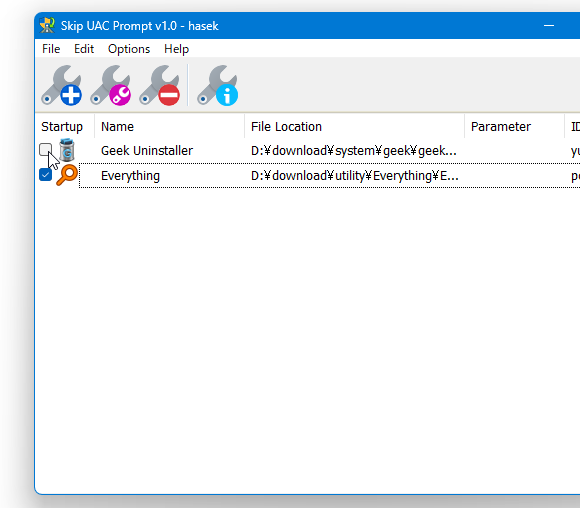The image size is (580, 508).
Task: Sort by the File Location column header
Action: point(354,127)
